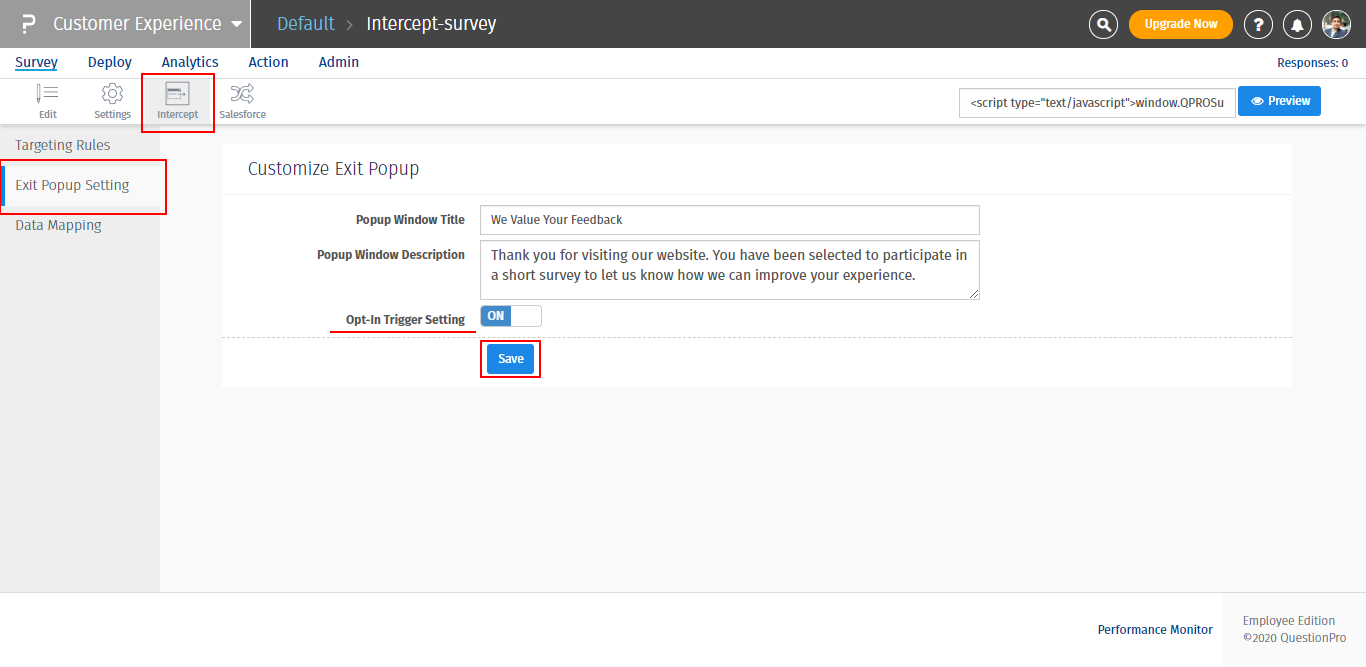Viewport: 1366px width, 667px height.
Task: Select the Edit icon in the toolbar
Action: pyautogui.click(x=47, y=100)
